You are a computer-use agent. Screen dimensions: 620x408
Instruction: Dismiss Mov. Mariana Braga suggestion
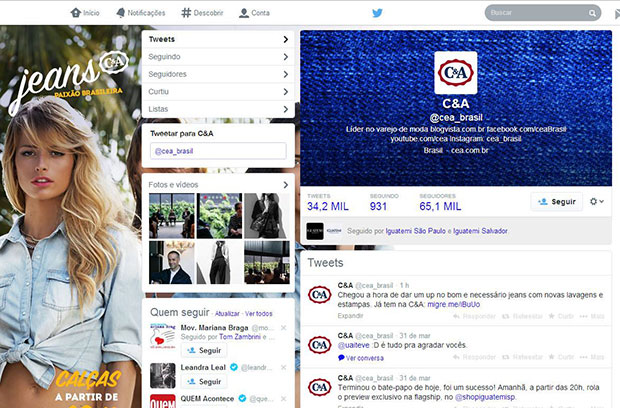click(284, 328)
